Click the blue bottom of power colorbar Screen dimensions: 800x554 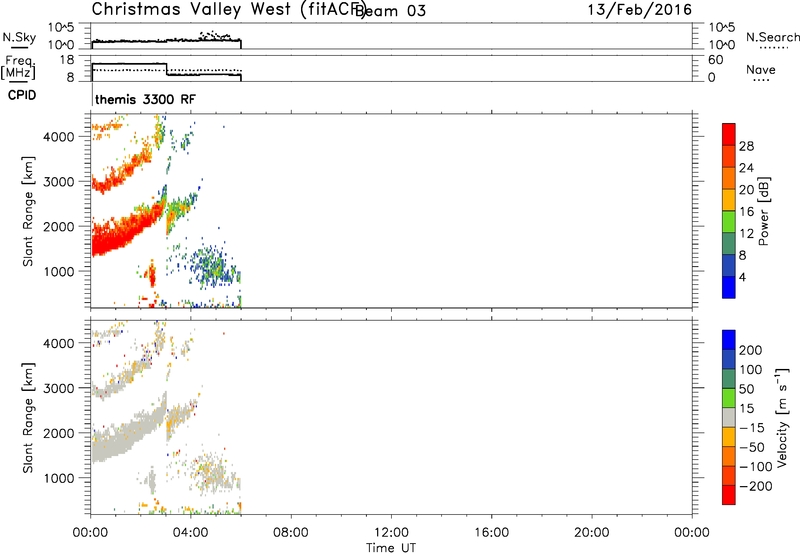pos(729,287)
